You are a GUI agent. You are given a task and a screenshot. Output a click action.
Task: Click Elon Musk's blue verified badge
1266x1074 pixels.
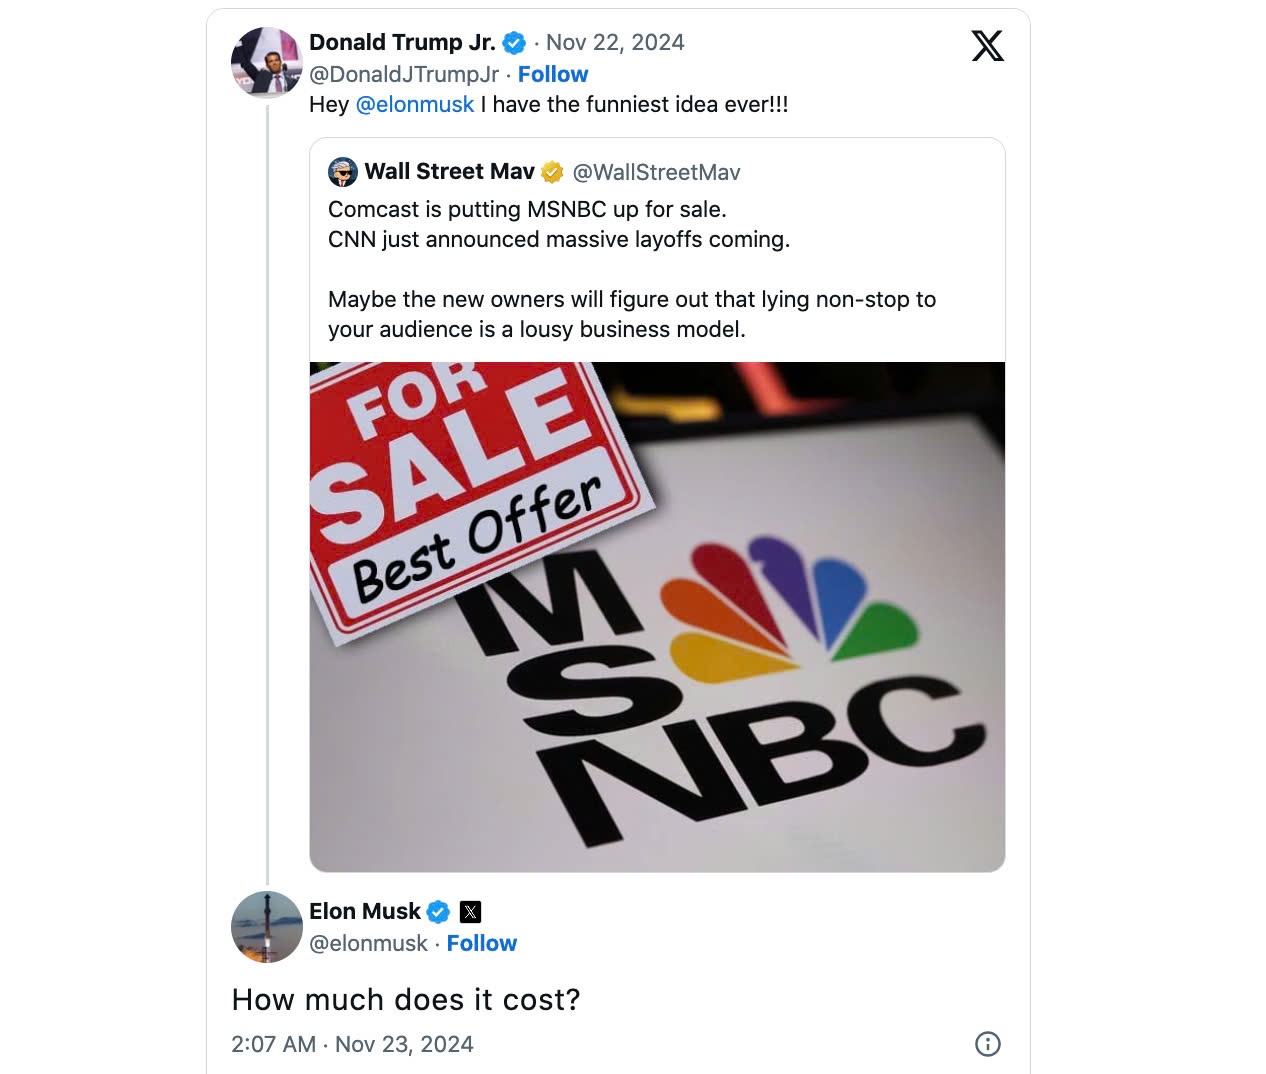point(438,912)
